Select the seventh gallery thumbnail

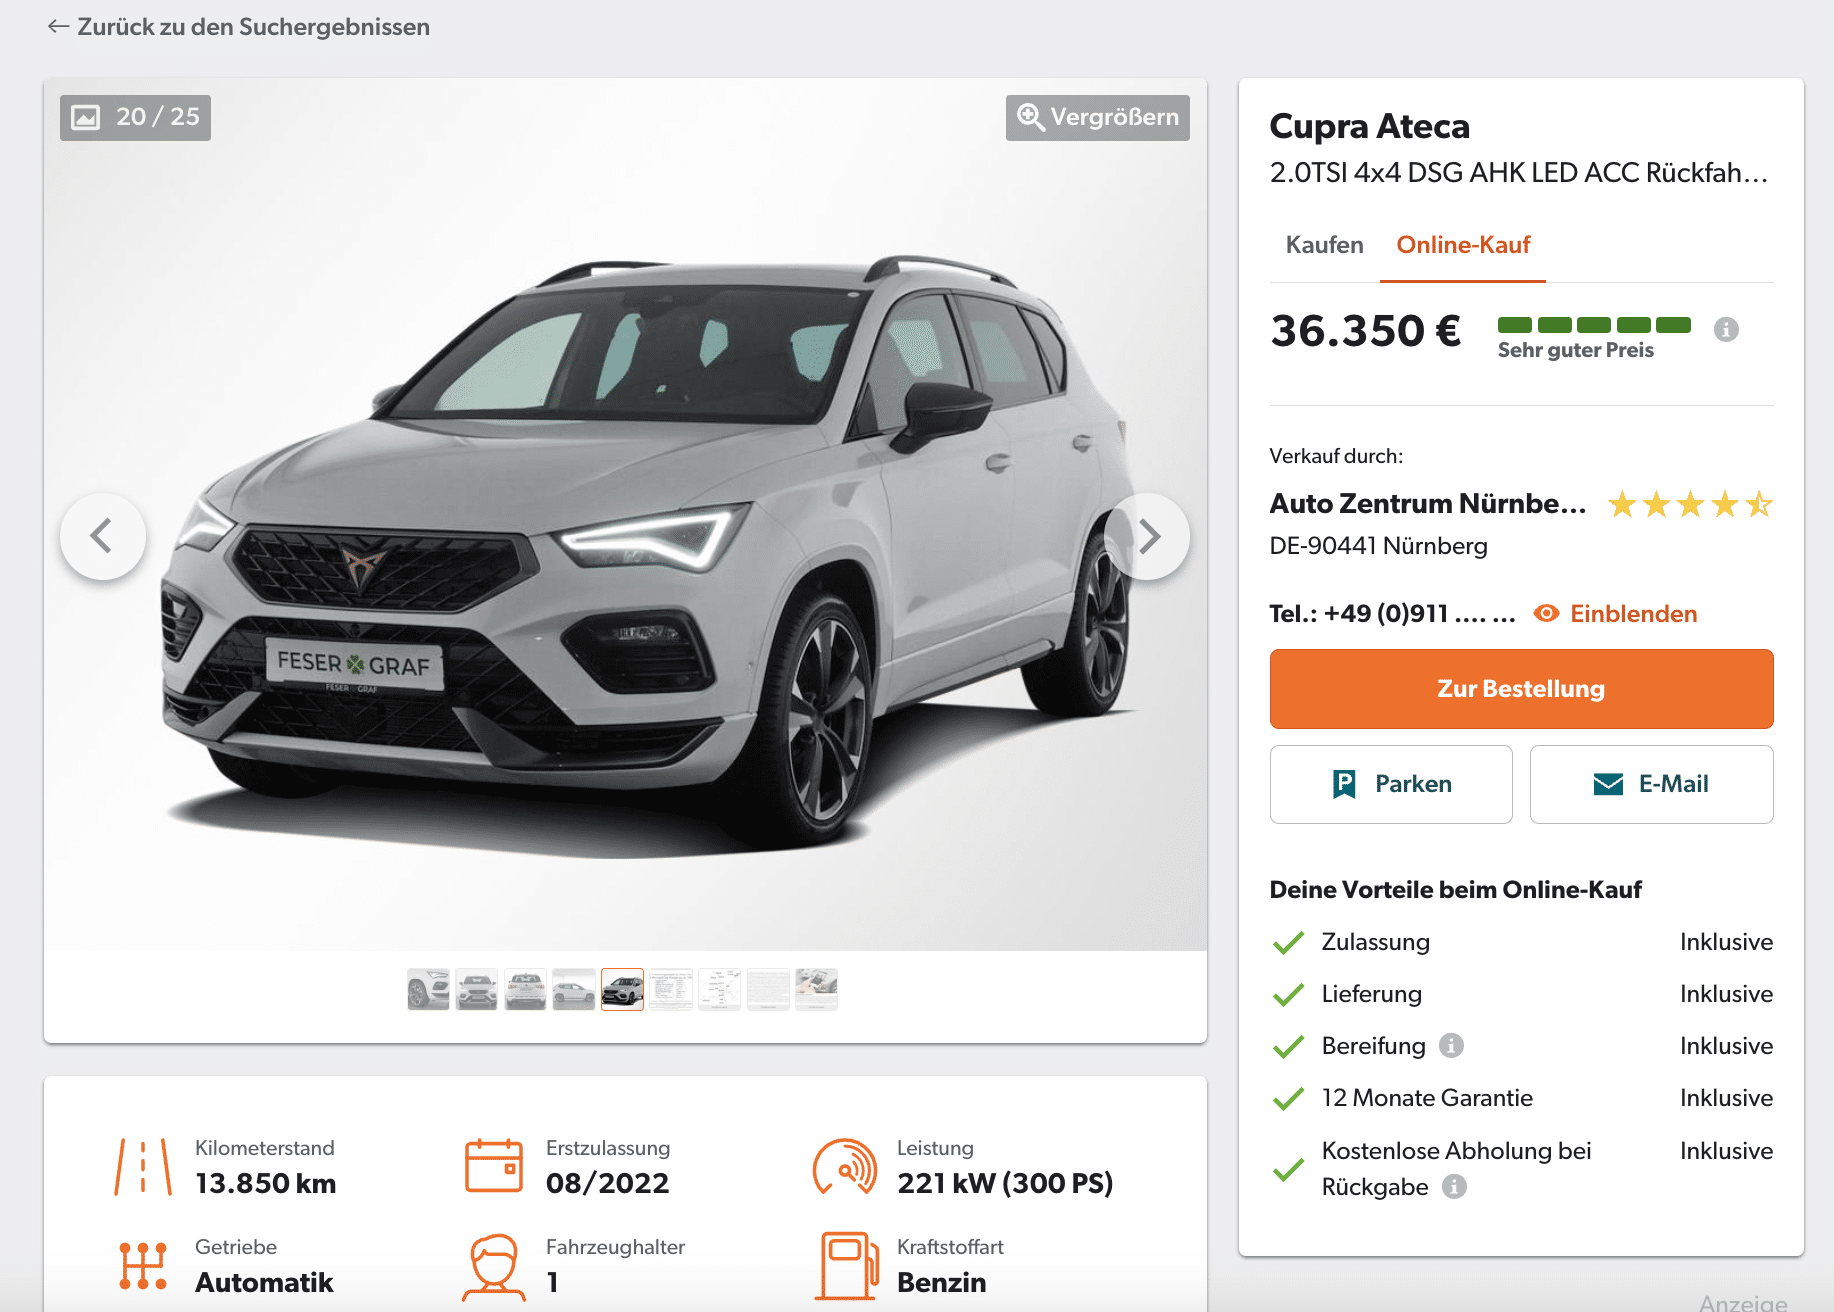[x=719, y=989]
